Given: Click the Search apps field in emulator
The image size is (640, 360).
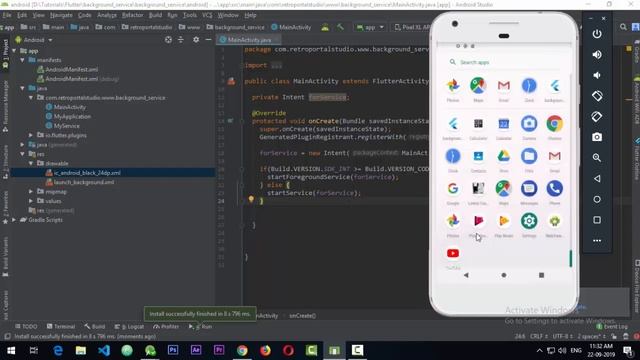Looking at the screenshot, I should 504,62.
